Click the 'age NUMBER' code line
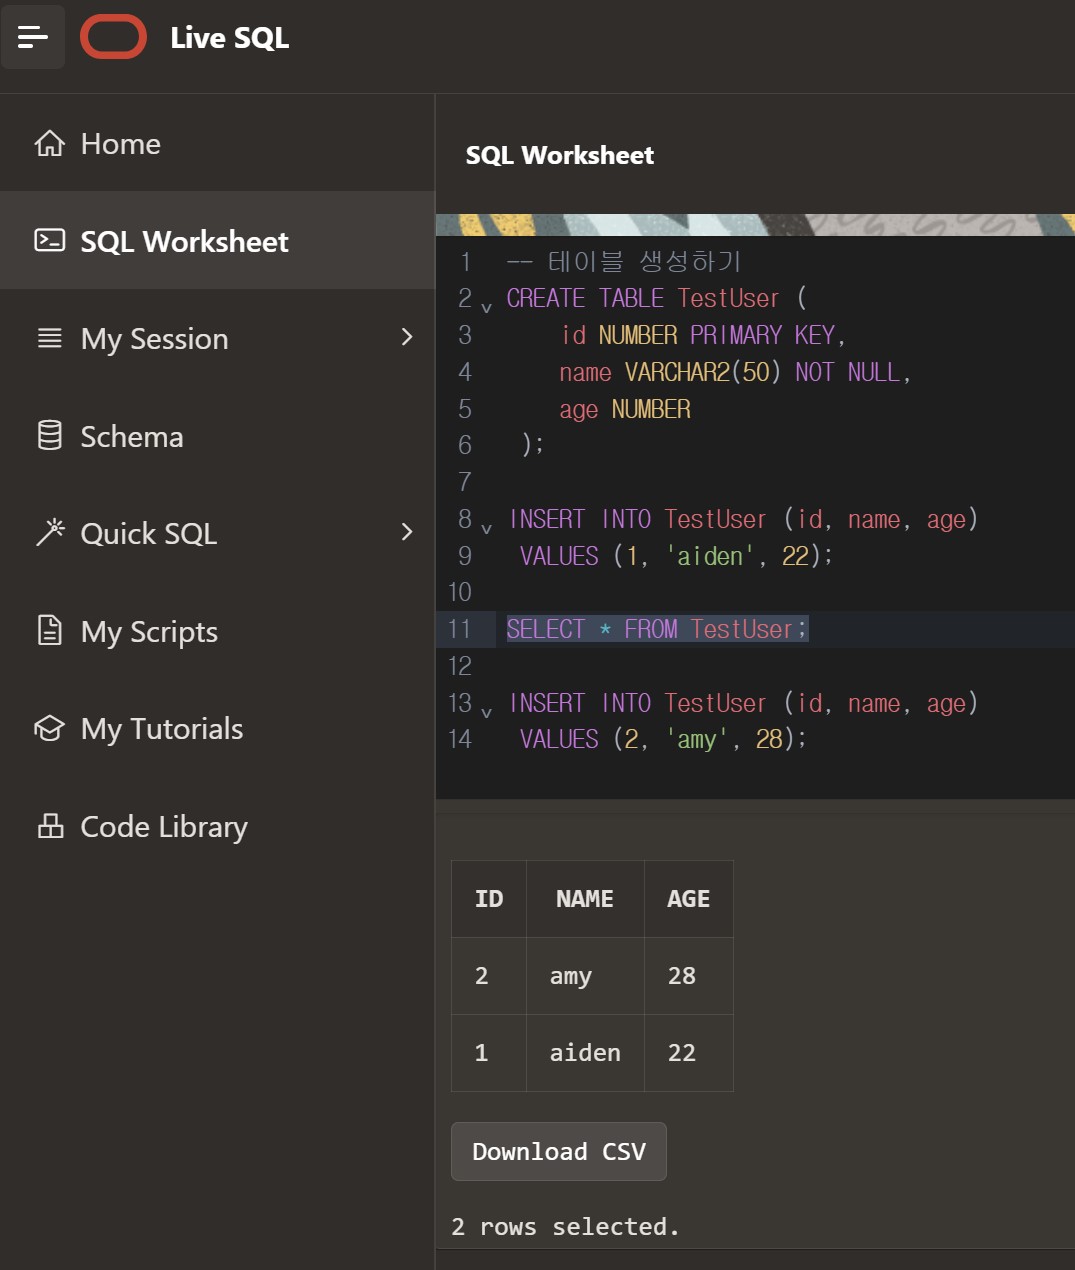Screen dimensions: 1075x1270 coord(625,409)
